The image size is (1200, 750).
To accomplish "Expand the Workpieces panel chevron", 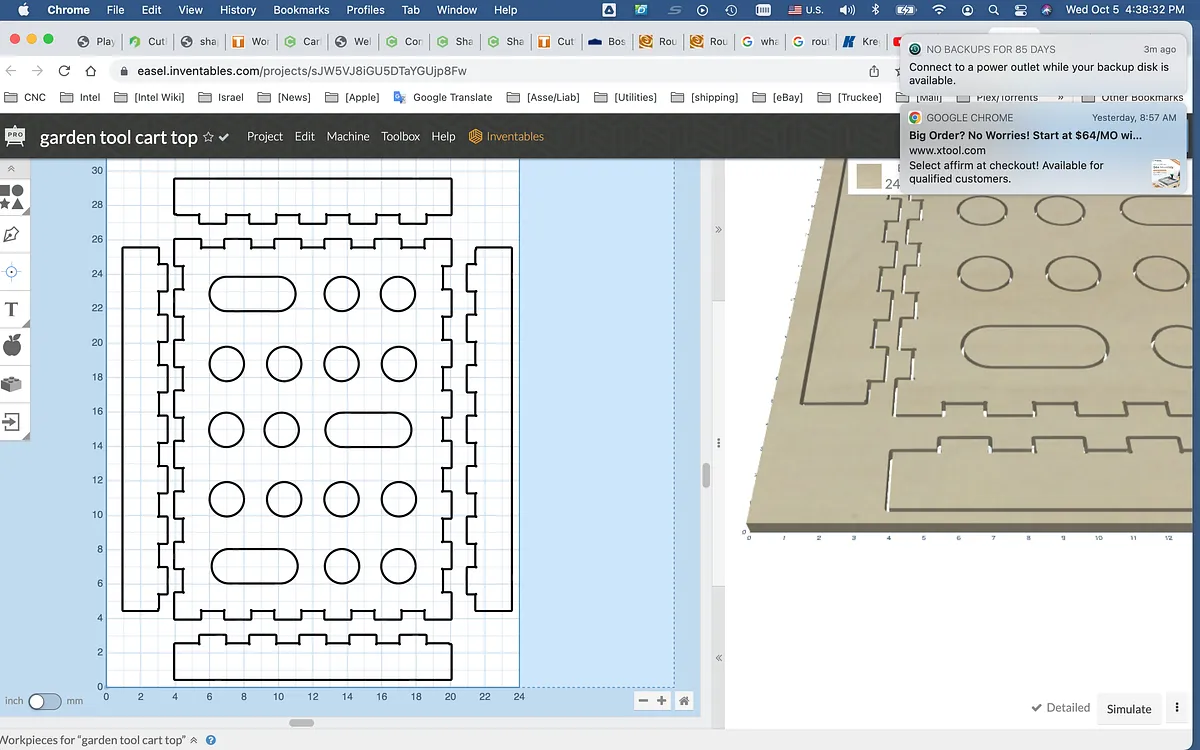I will click(x=194, y=741).
